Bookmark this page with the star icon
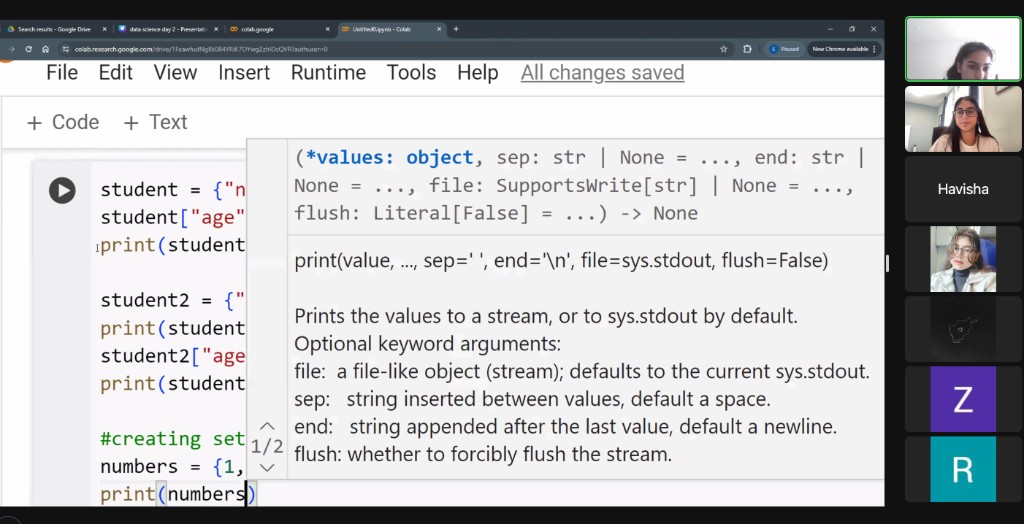 point(724,49)
